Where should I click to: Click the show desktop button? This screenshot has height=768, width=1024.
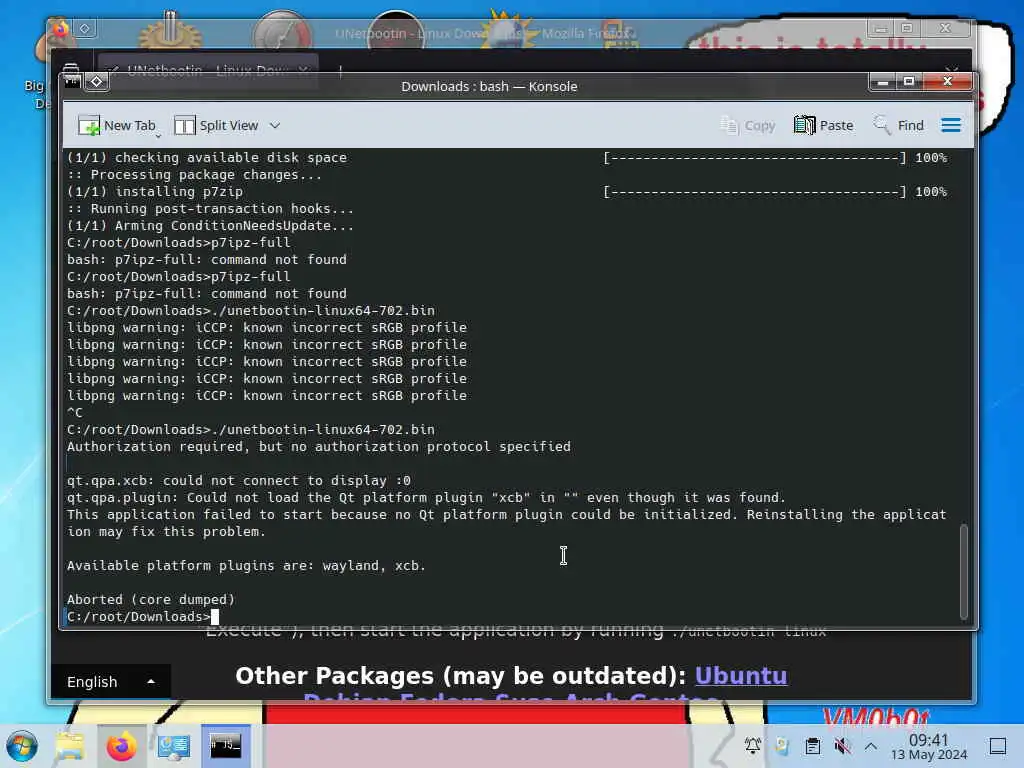coord(998,746)
